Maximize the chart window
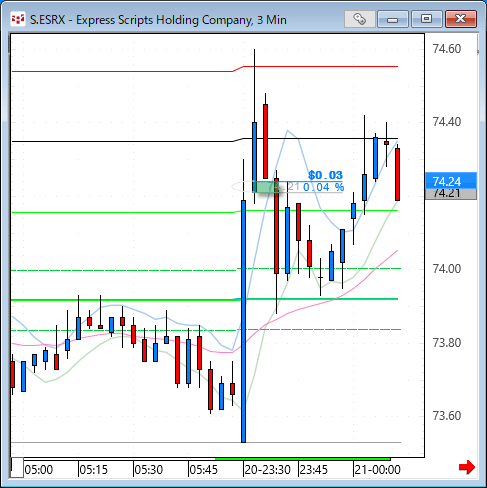This screenshot has height=488, width=487. tap(426, 19)
